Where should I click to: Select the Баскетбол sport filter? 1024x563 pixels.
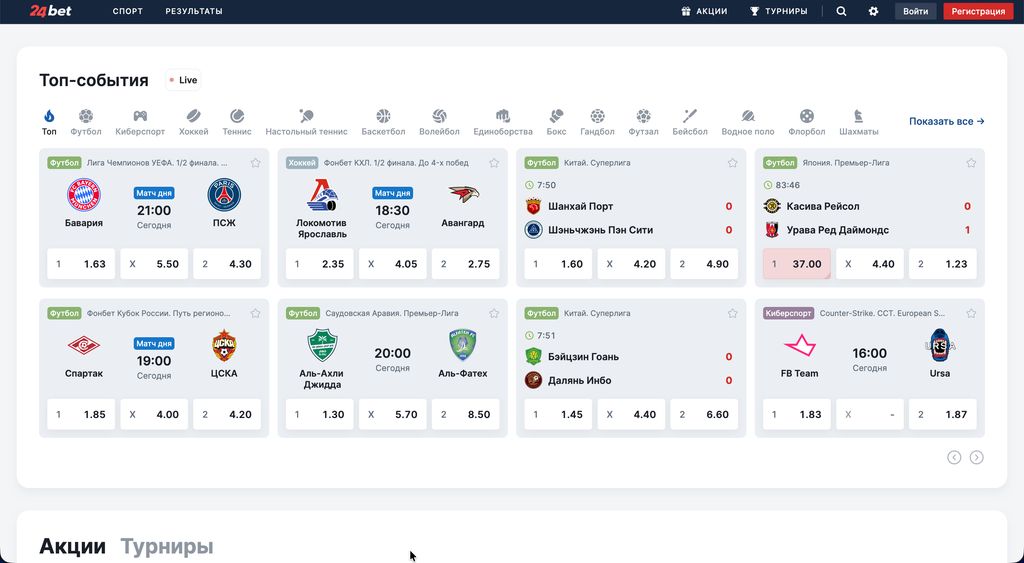coord(383,122)
